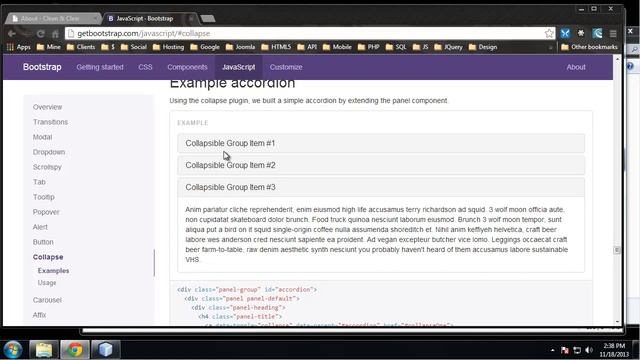Jump to Alert in the sidebar

pyautogui.click(x=40, y=227)
